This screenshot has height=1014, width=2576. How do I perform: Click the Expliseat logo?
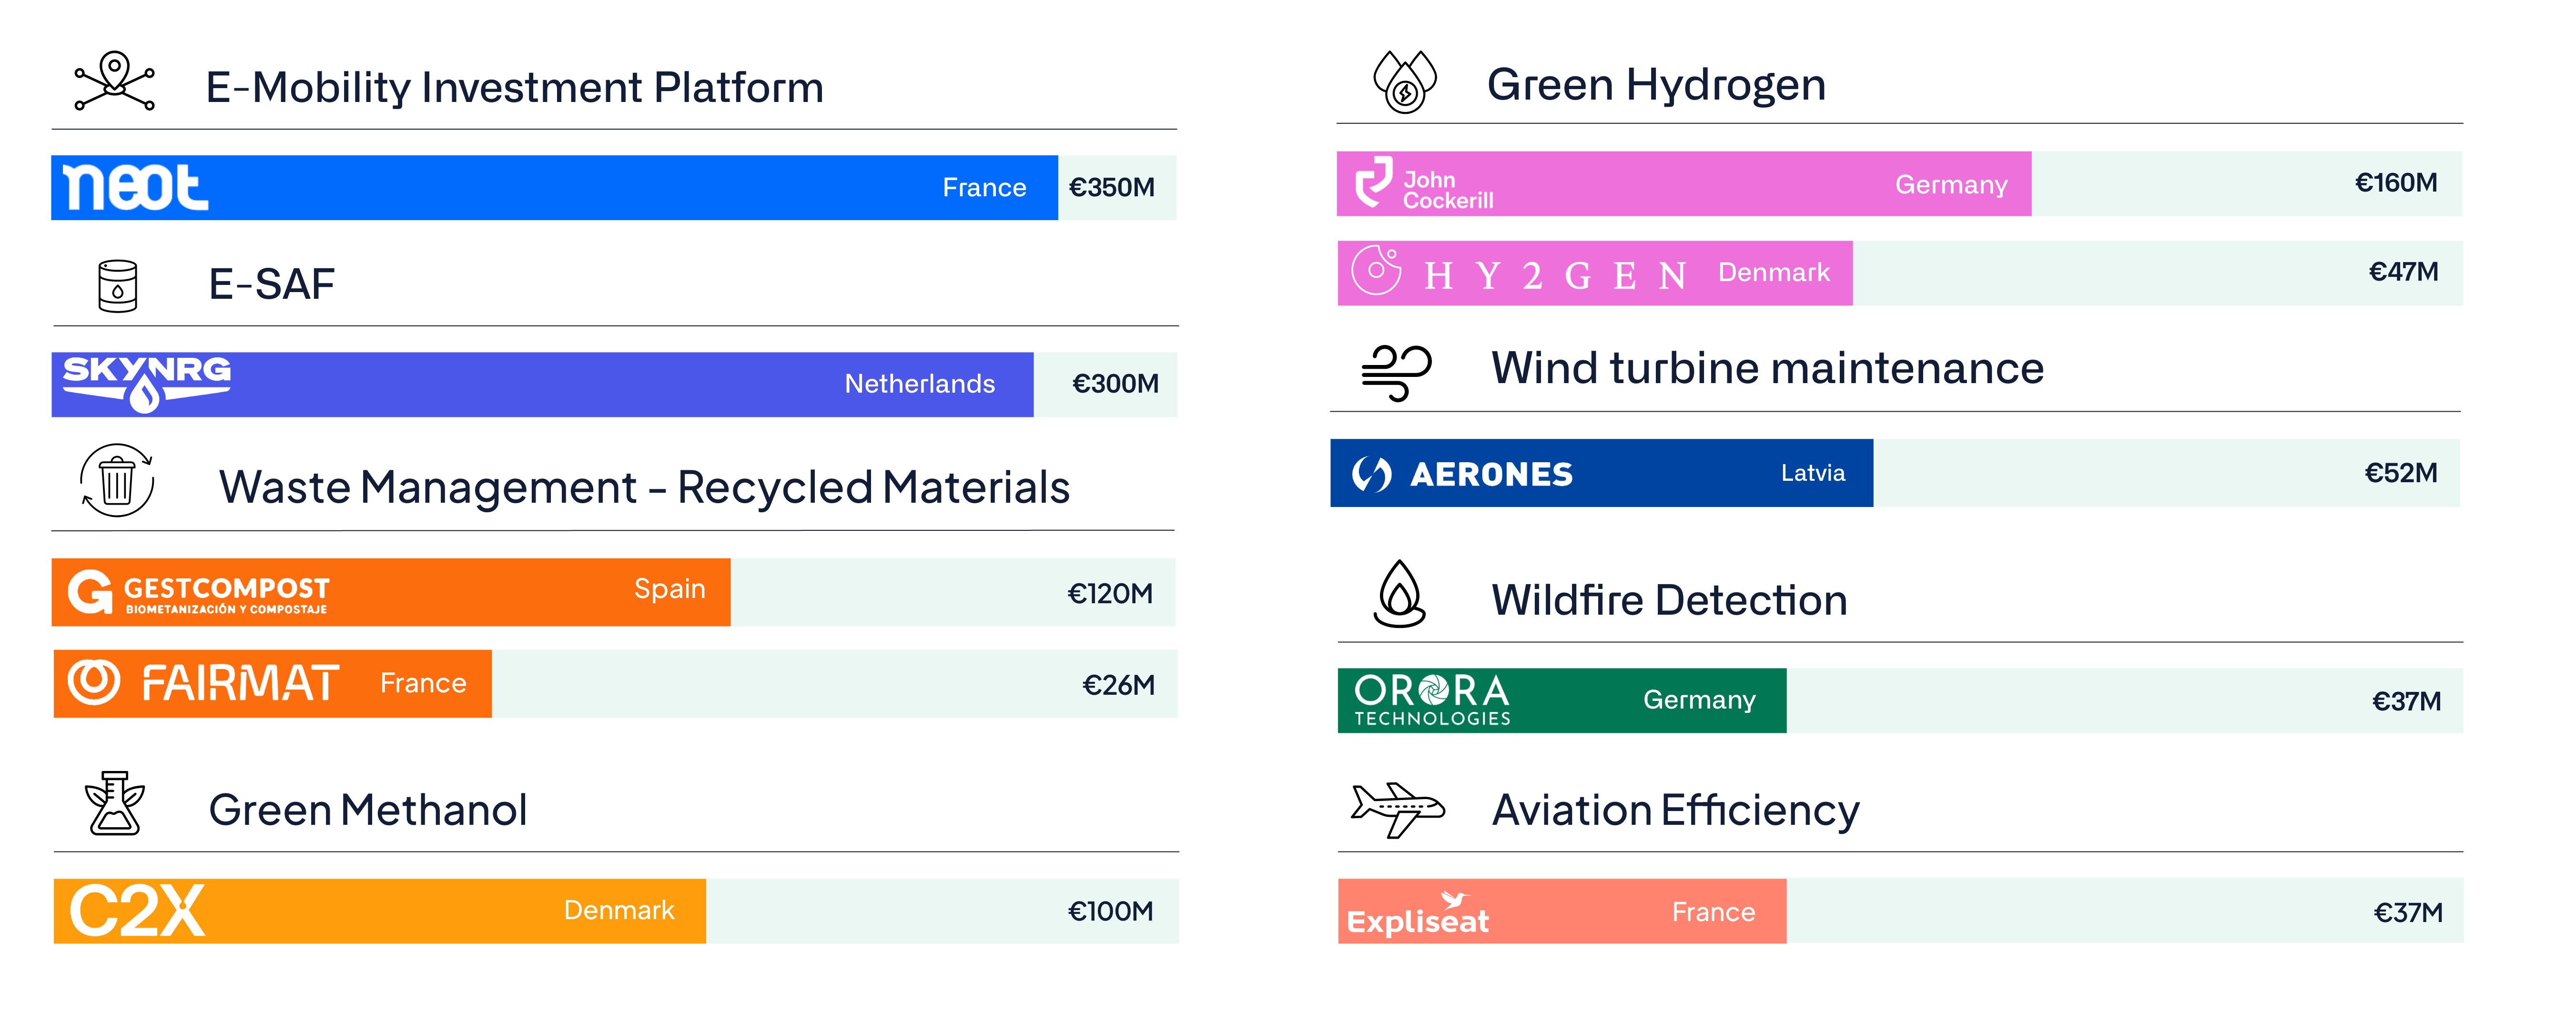(1418, 913)
